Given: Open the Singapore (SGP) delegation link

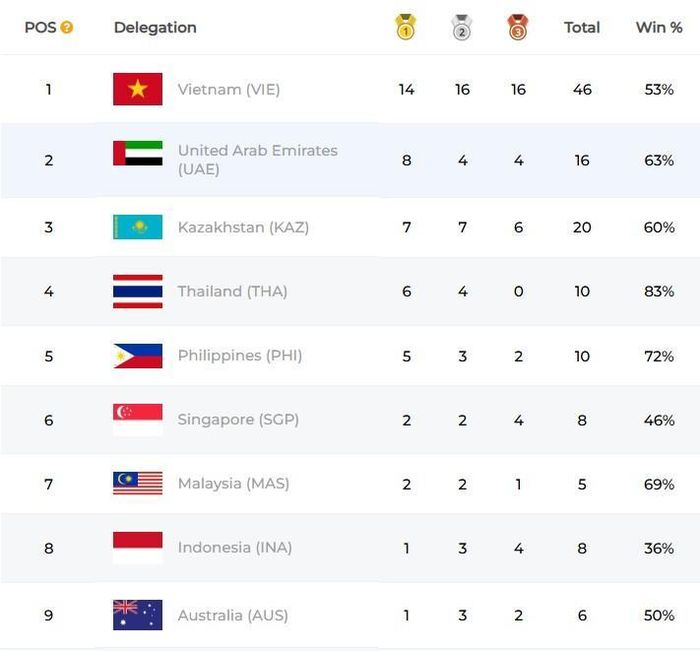Looking at the screenshot, I should [238, 420].
